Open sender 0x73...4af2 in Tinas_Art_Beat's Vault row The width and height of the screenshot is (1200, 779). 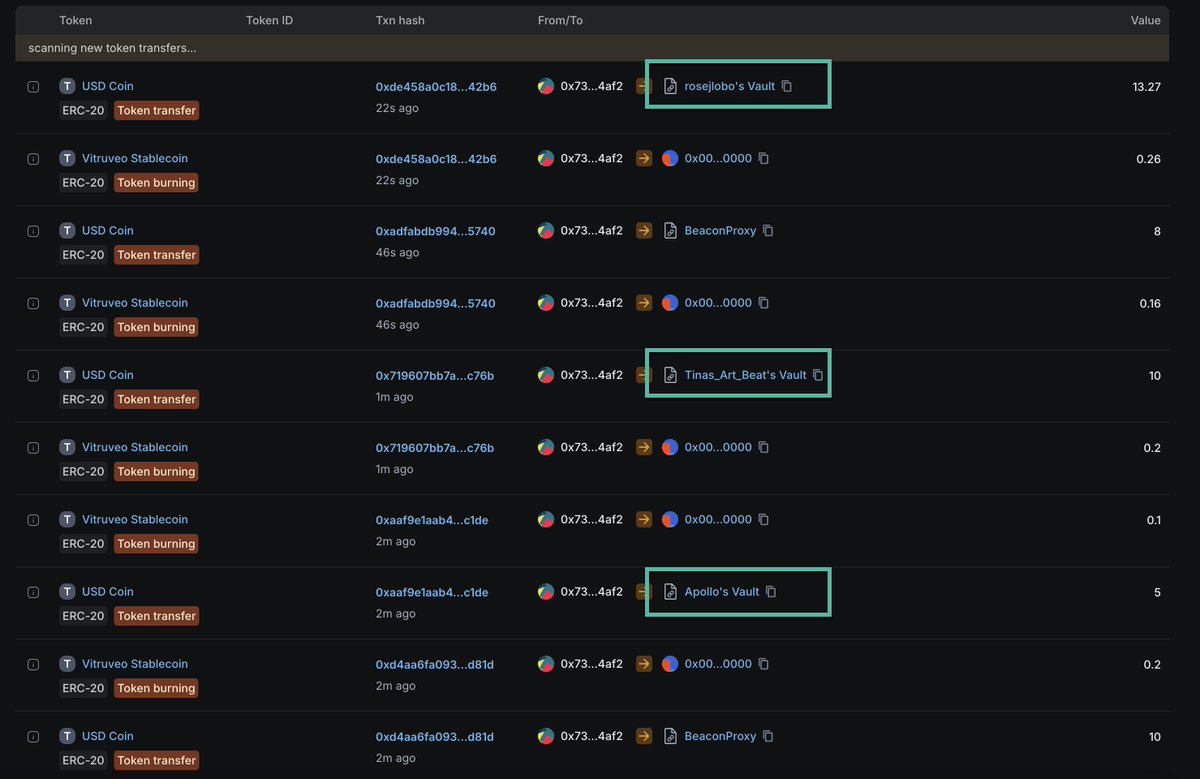point(592,375)
